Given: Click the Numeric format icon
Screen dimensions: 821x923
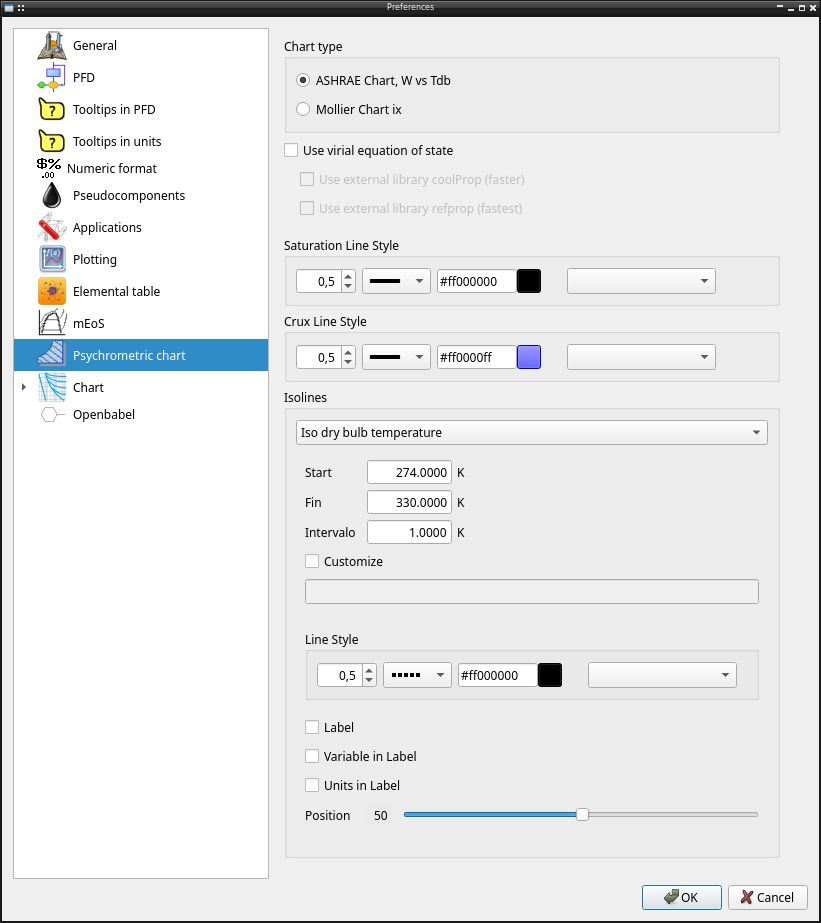Looking at the screenshot, I should click(49, 168).
